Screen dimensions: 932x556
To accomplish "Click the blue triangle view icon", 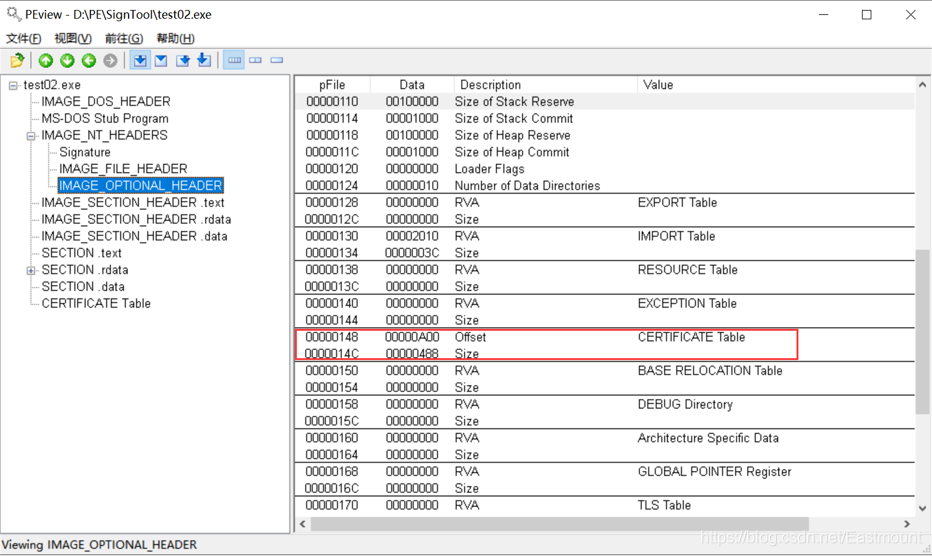I will click(x=161, y=60).
